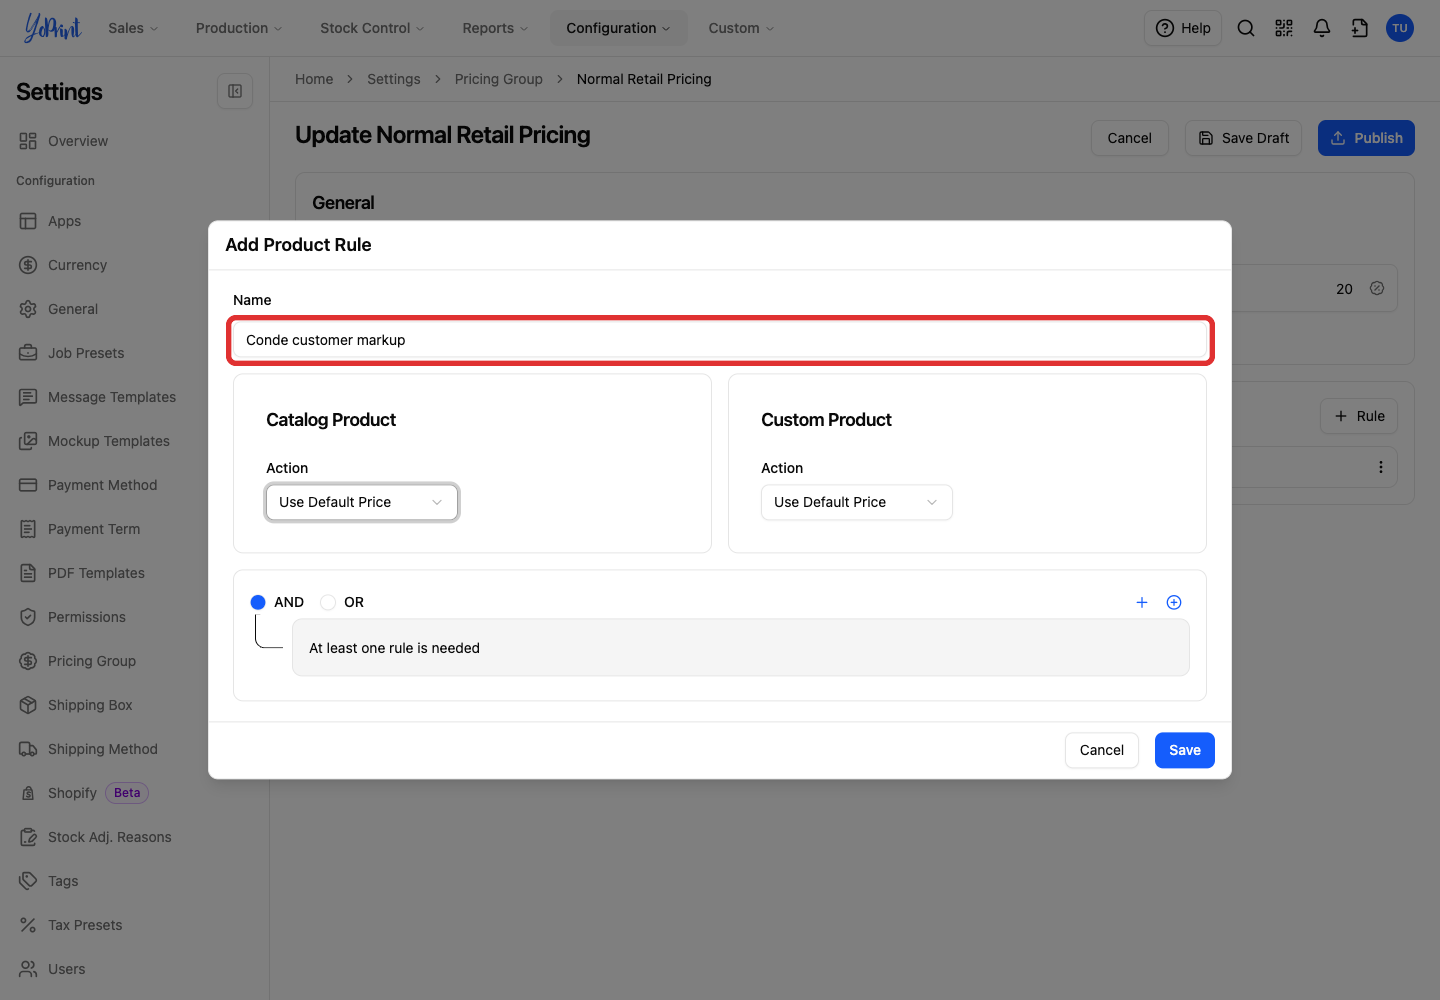This screenshot has height=1000, width=1440.
Task: Open the document export icon in header
Action: coord(1360,28)
